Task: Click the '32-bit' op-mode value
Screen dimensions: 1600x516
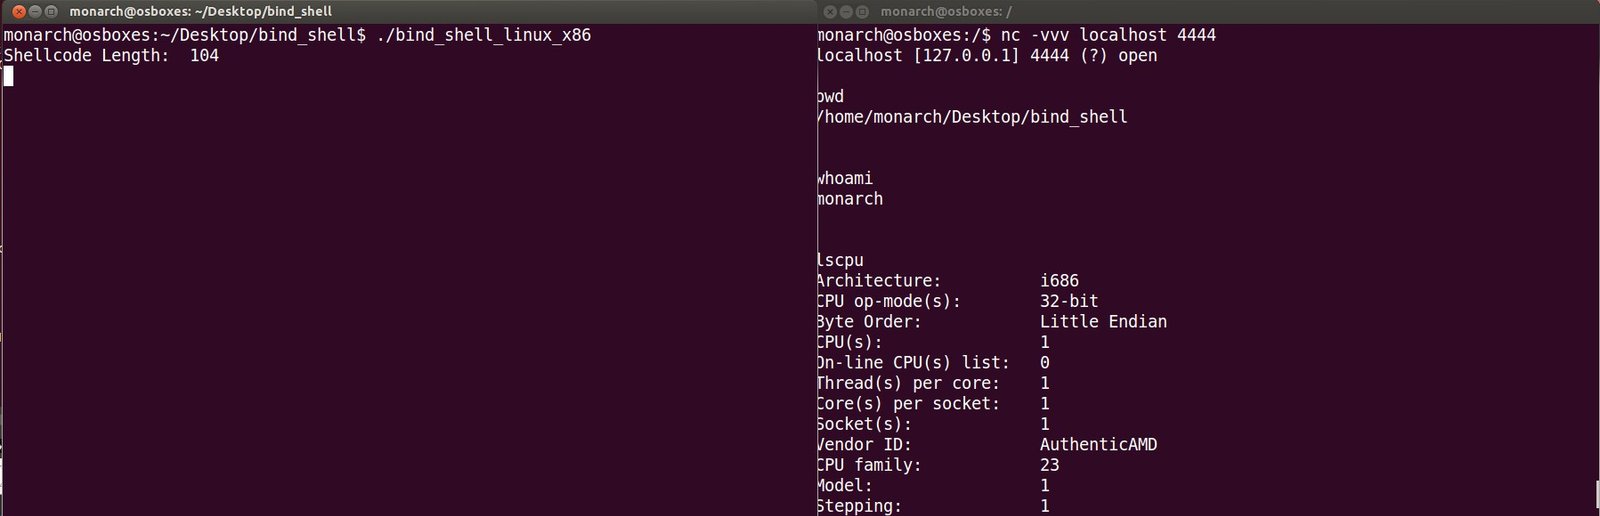Action: (1069, 301)
